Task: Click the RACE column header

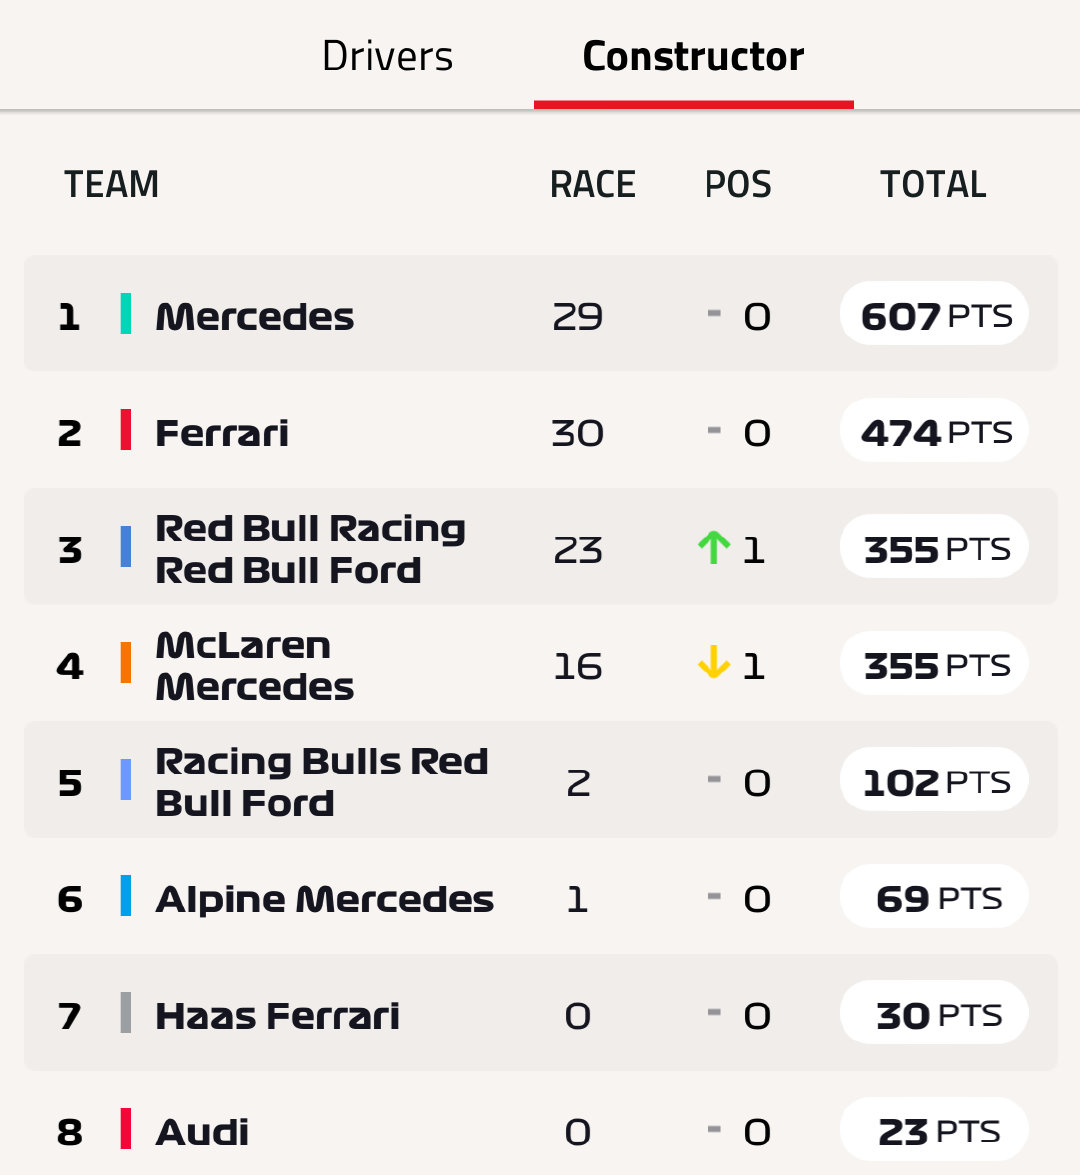Action: coord(593,184)
